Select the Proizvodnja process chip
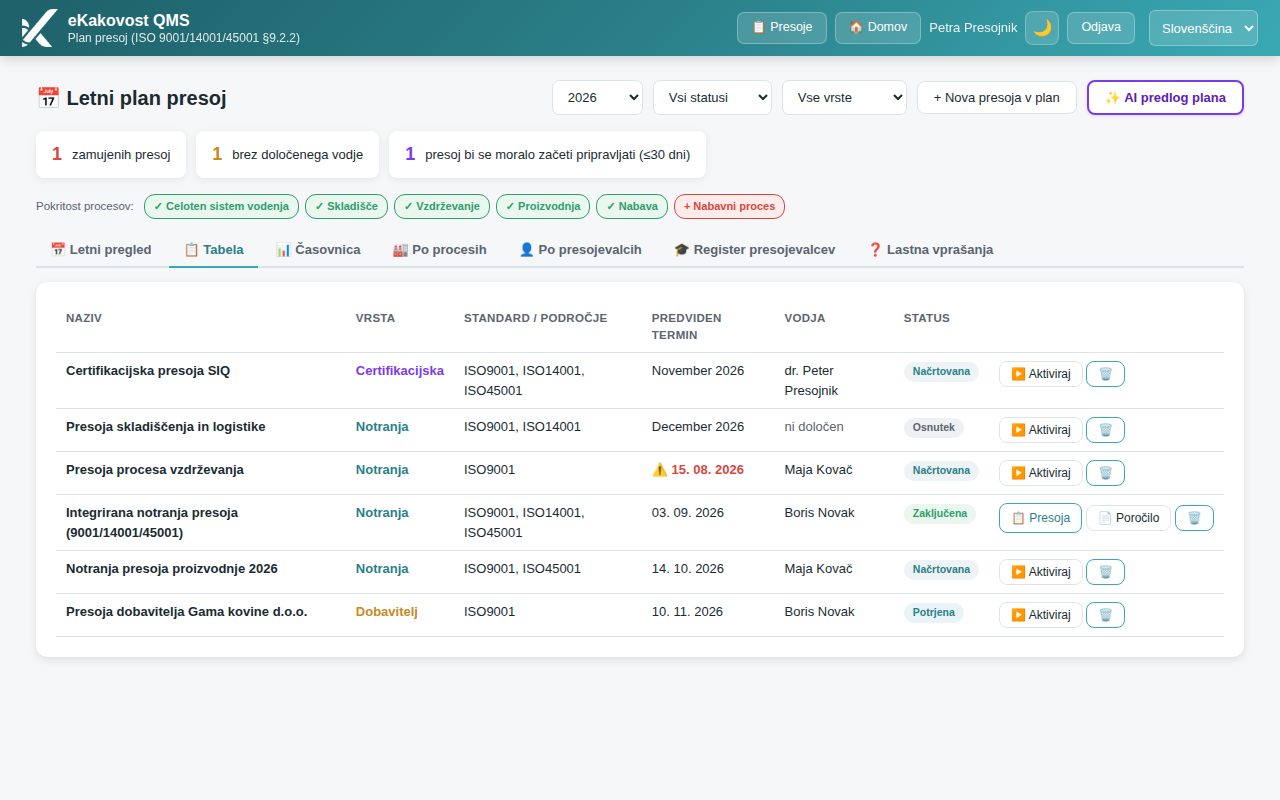1280x800 pixels. (x=543, y=207)
